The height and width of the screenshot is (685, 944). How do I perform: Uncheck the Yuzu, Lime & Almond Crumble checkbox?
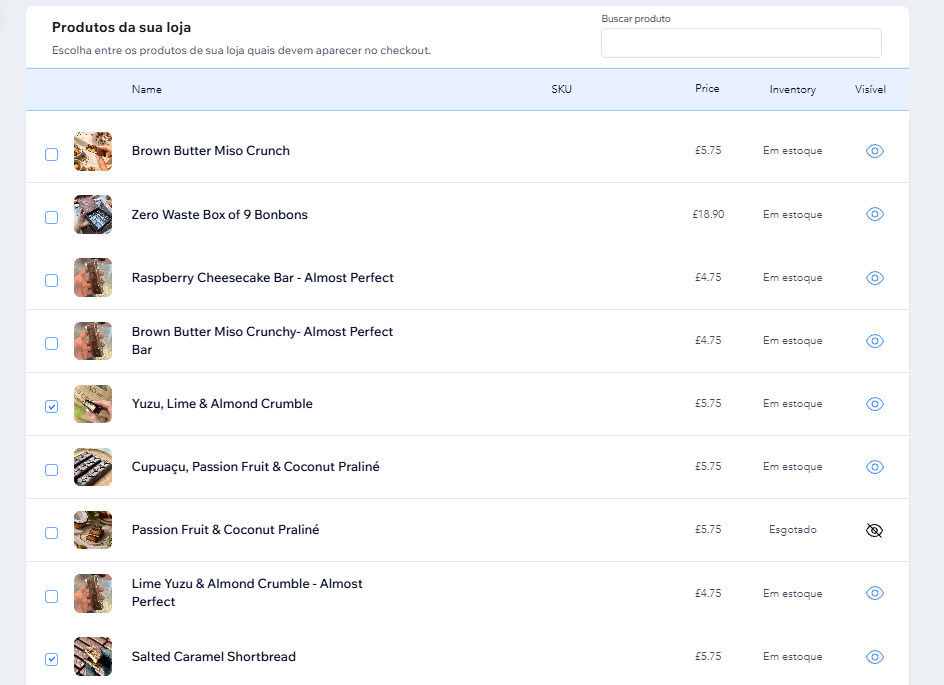pos(52,407)
